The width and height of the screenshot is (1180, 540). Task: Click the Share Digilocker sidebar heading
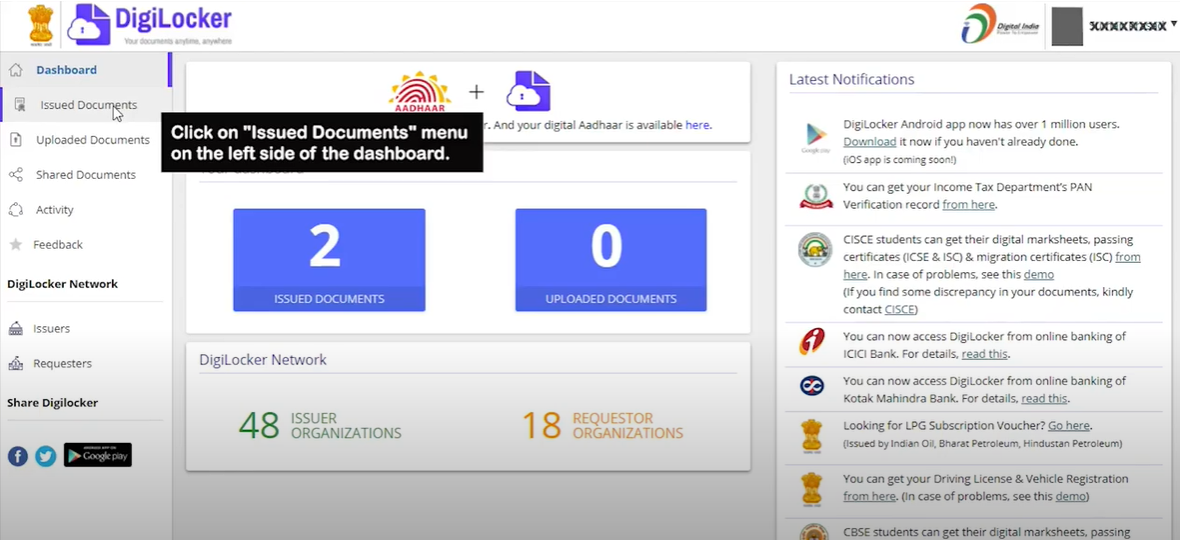53,402
